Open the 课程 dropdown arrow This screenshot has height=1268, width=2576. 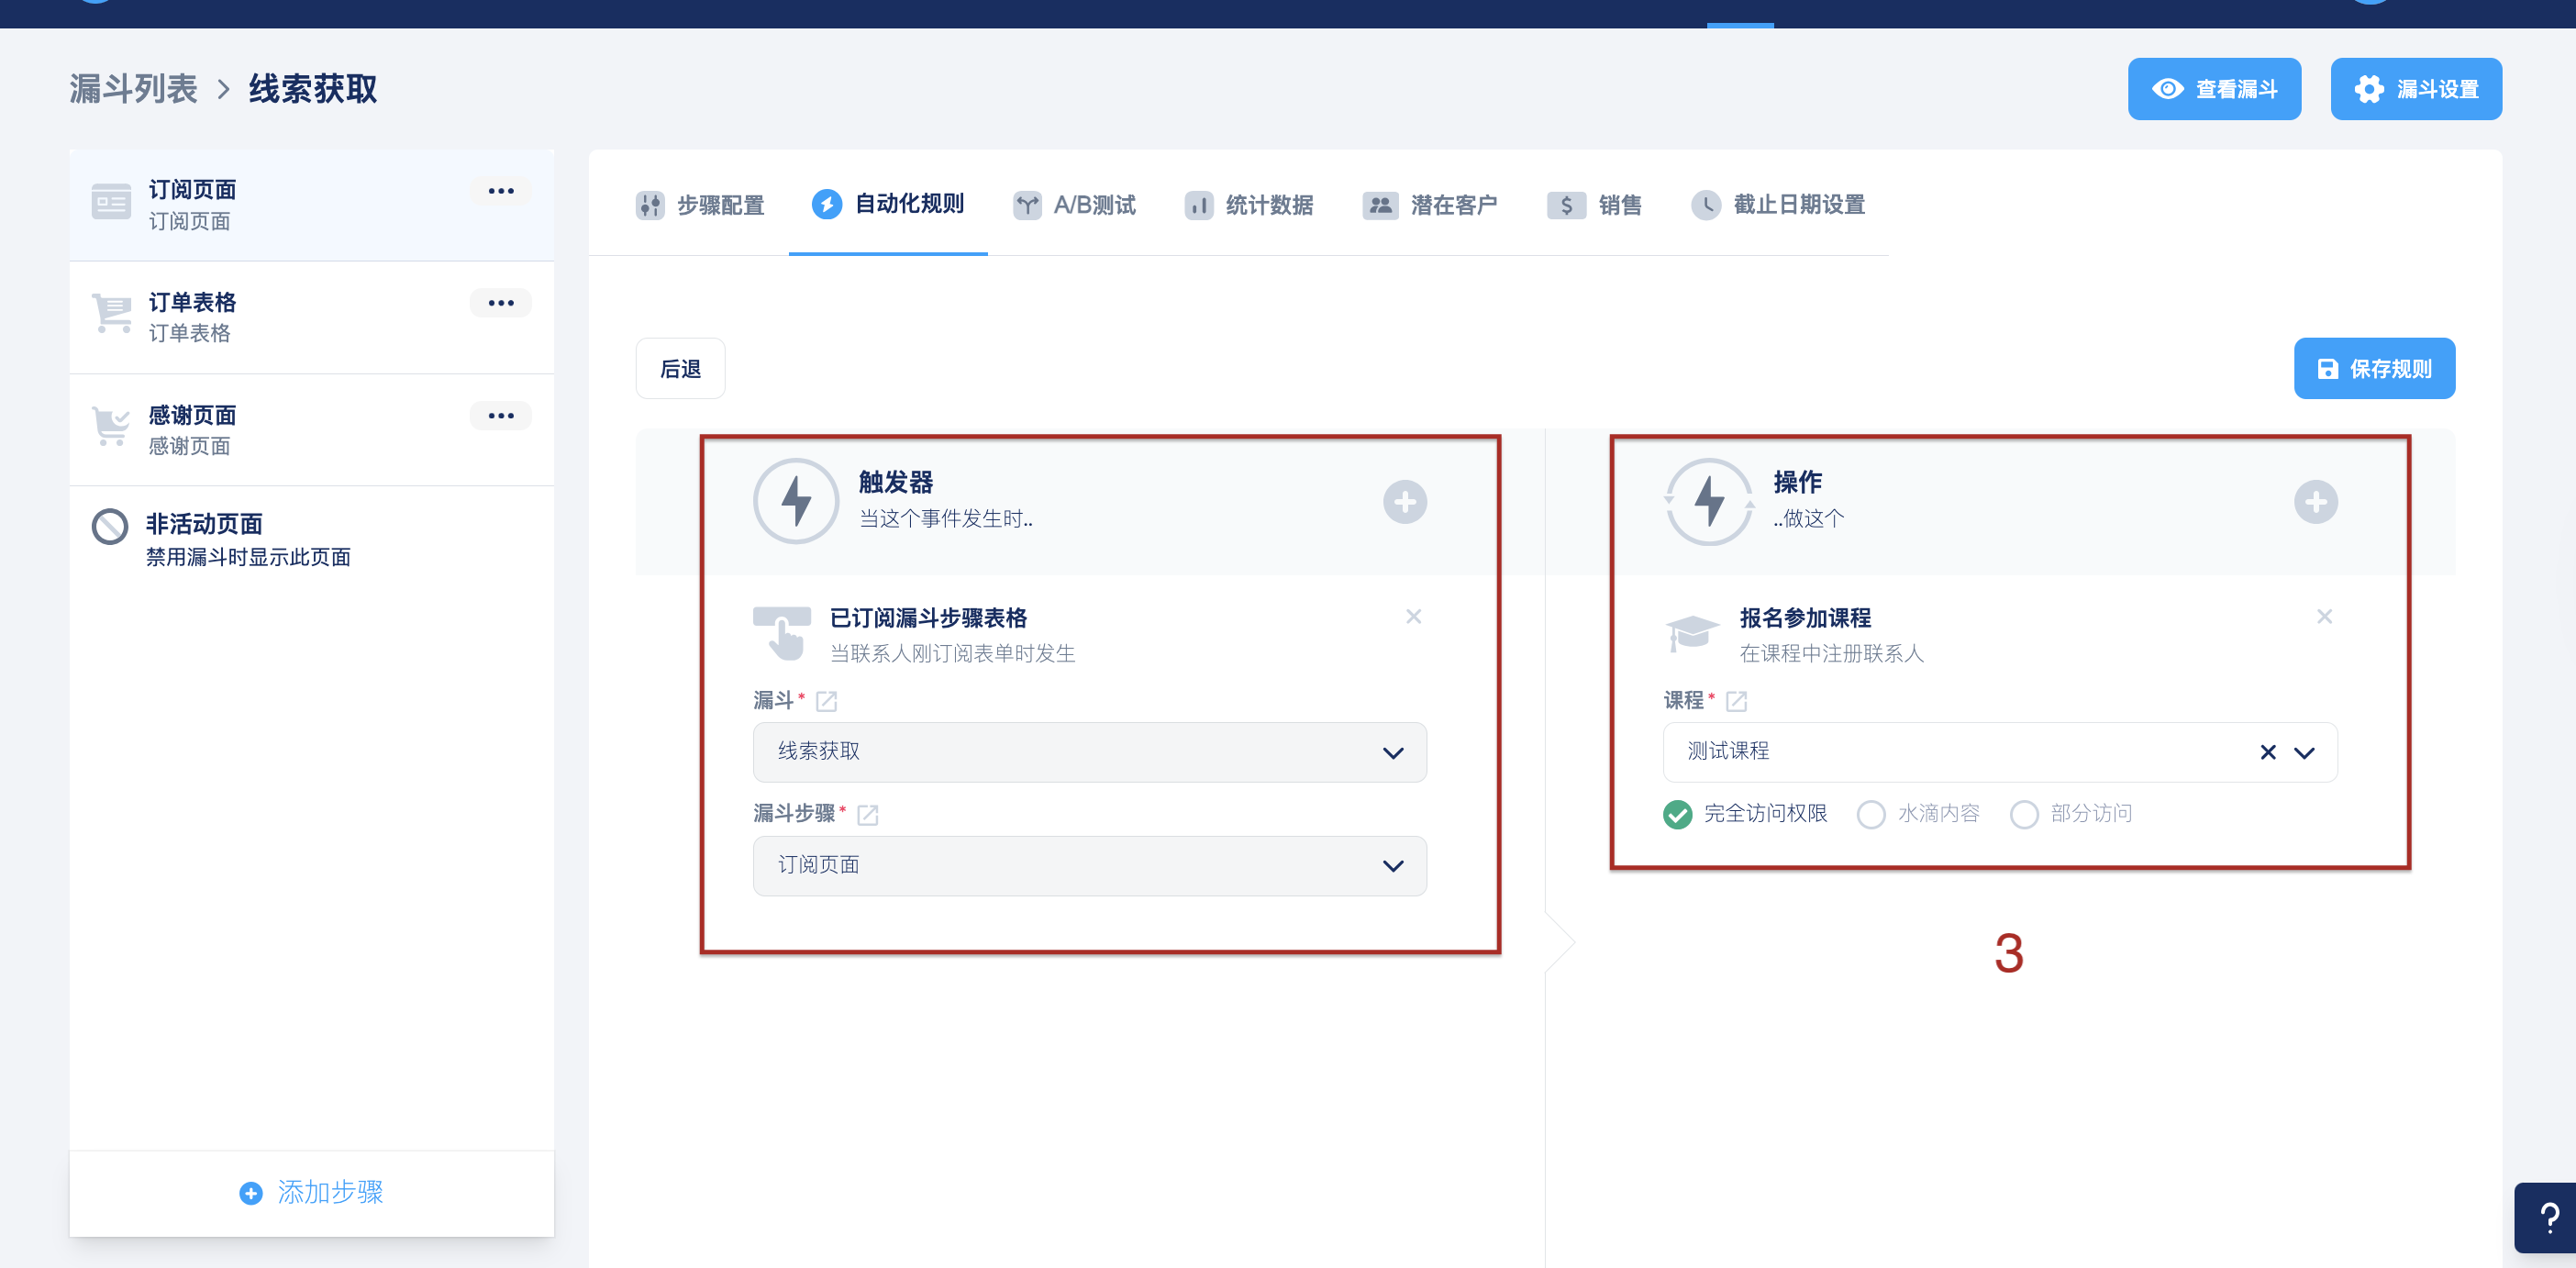2304,753
